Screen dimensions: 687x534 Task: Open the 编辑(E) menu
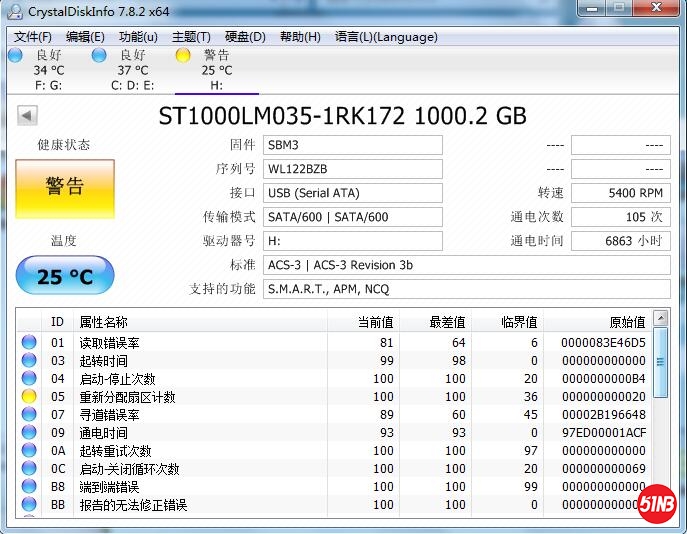click(85, 37)
